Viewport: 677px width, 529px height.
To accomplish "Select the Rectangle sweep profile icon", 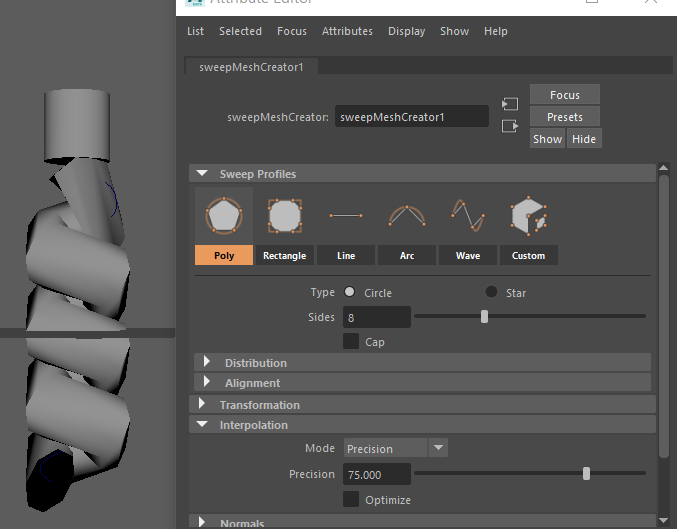I will click(x=285, y=215).
